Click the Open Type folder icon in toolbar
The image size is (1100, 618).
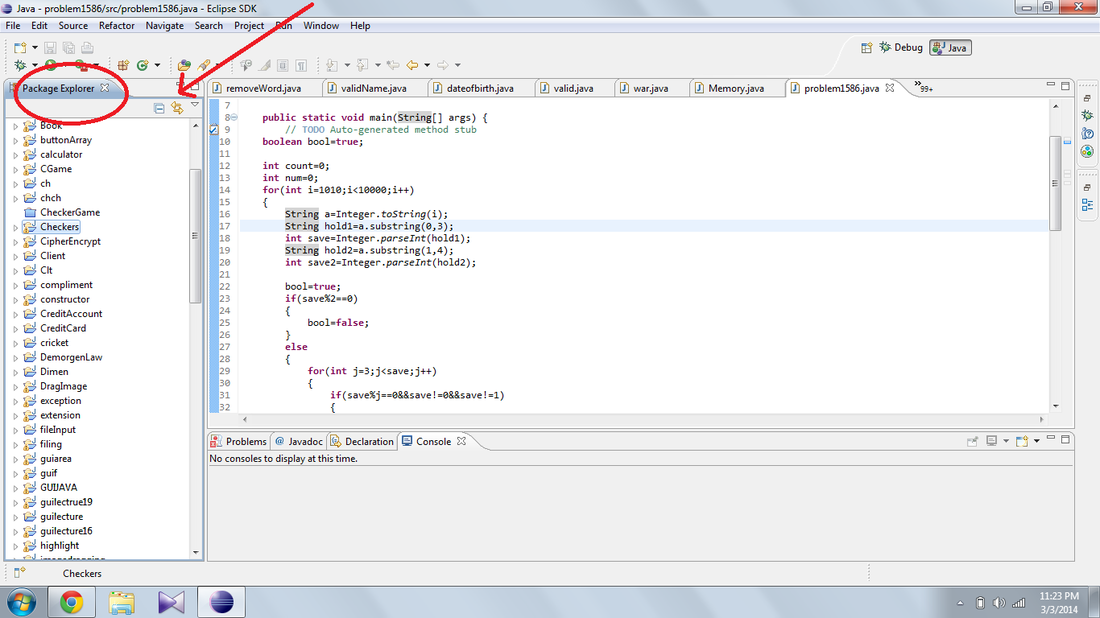pos(184,66)
